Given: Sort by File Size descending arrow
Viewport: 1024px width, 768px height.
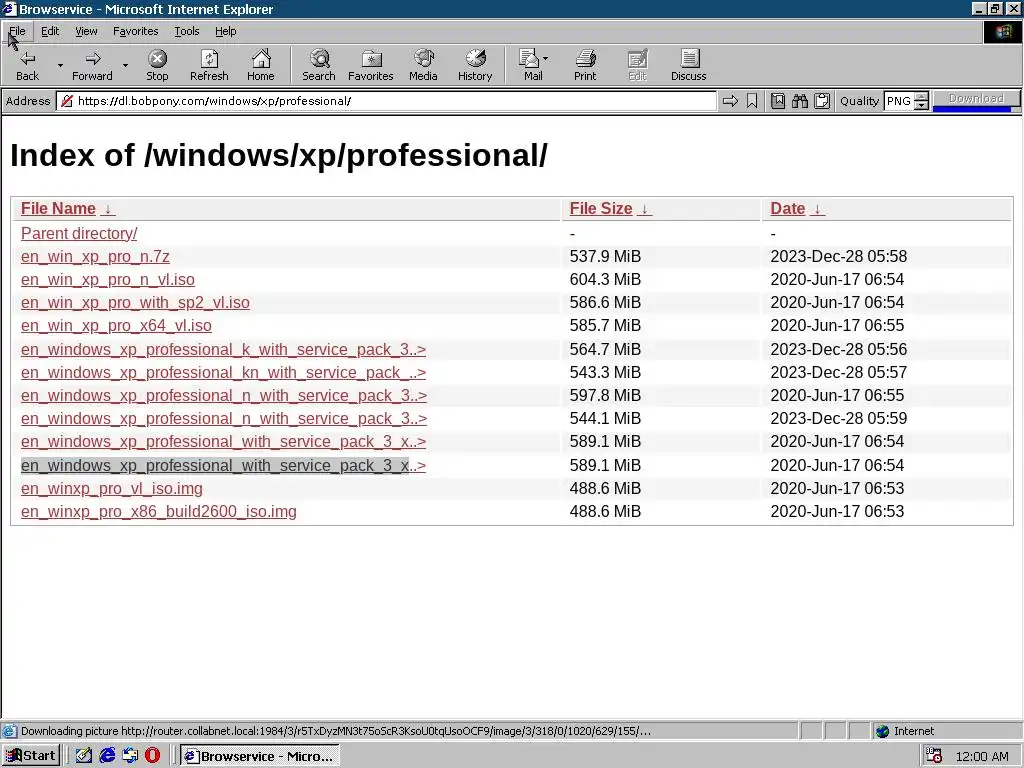Looking at the screenshot, I should pyautogui.click(x=645, y=209).
